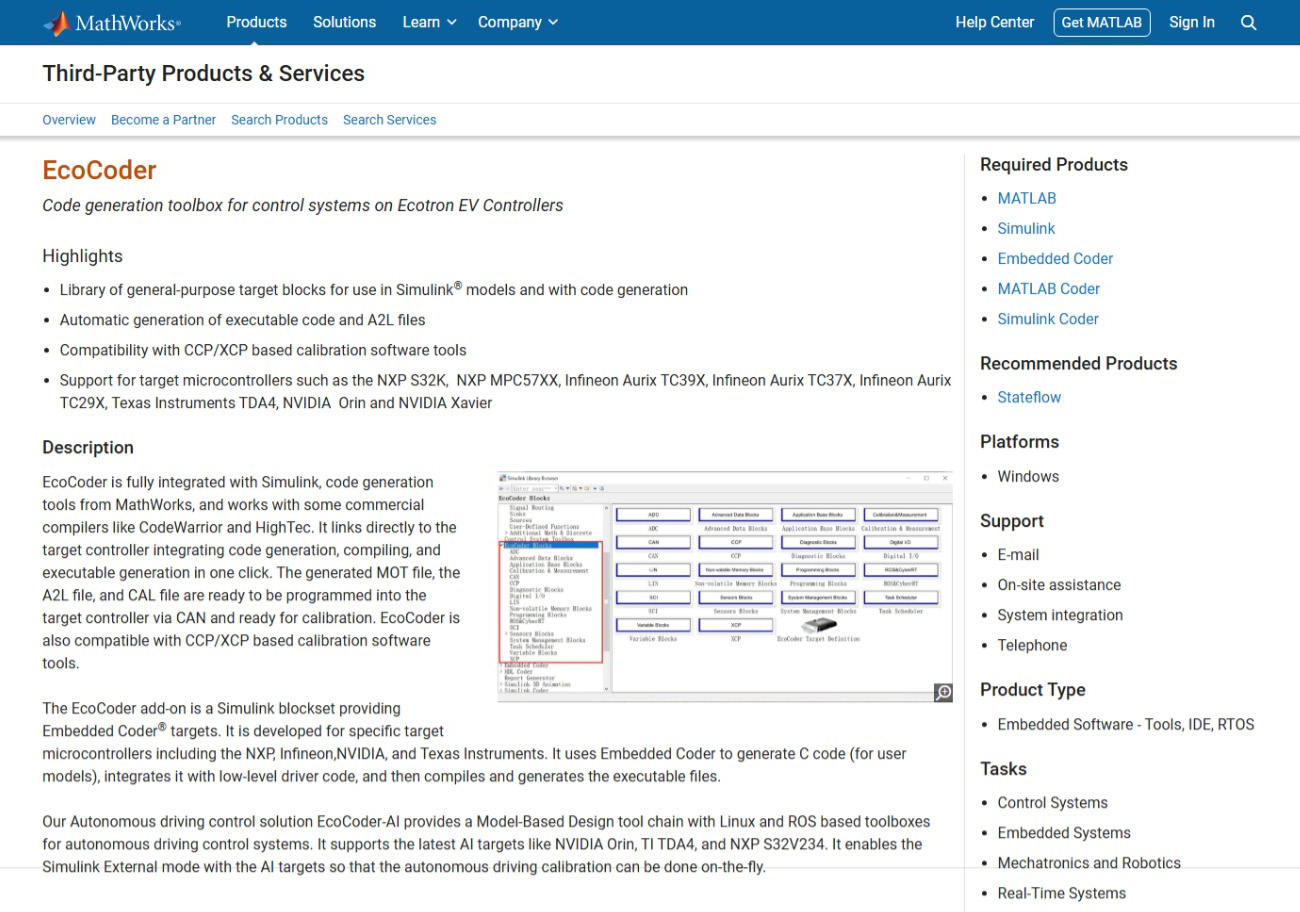
Task: Go to Help Center
Action: [995, 22]
